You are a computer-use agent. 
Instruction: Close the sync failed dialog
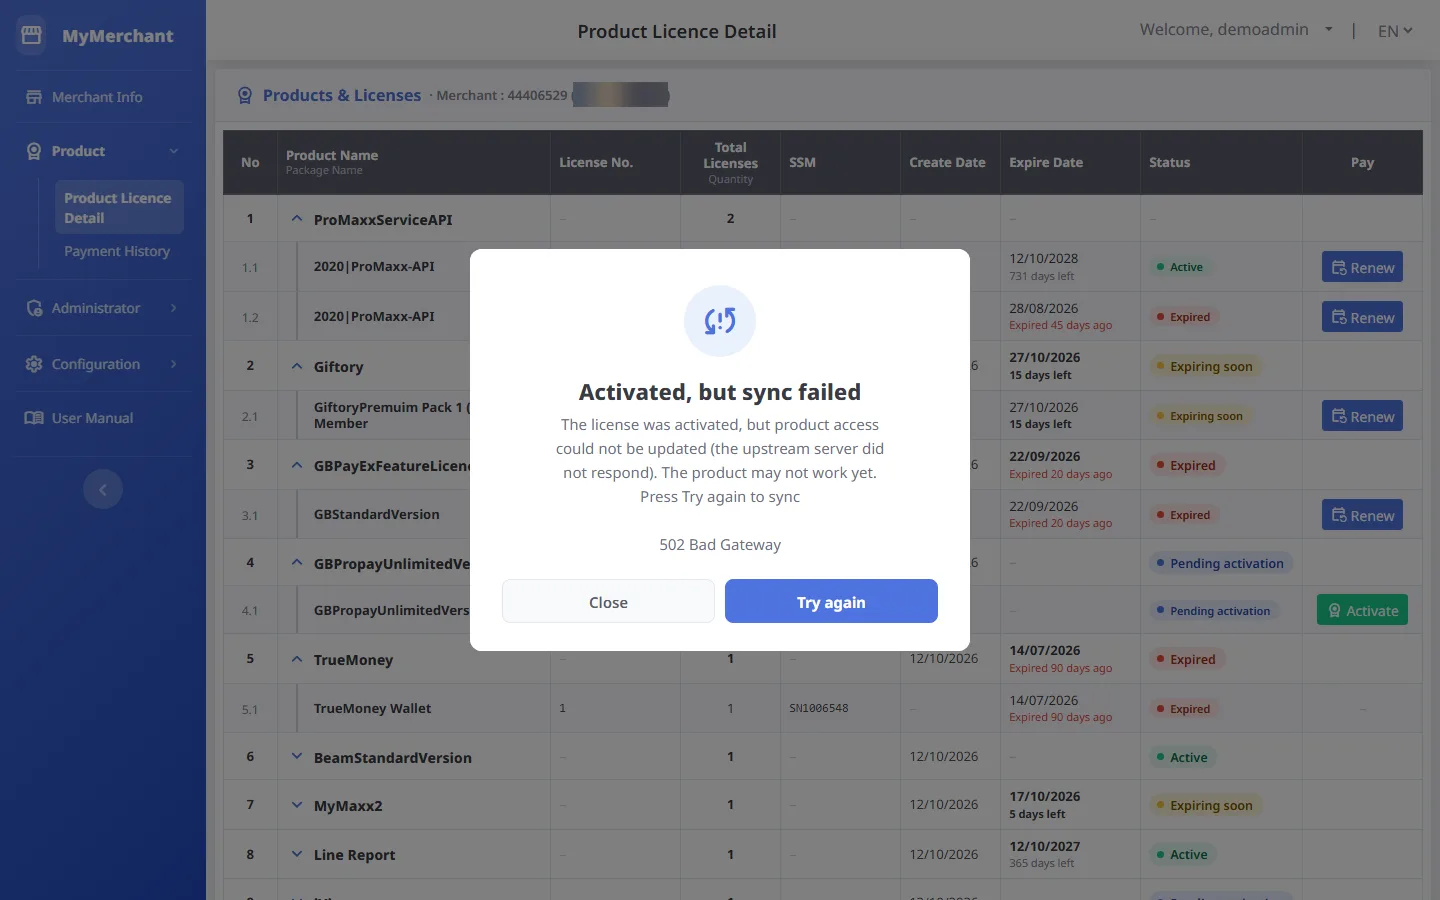click(608, 601)
